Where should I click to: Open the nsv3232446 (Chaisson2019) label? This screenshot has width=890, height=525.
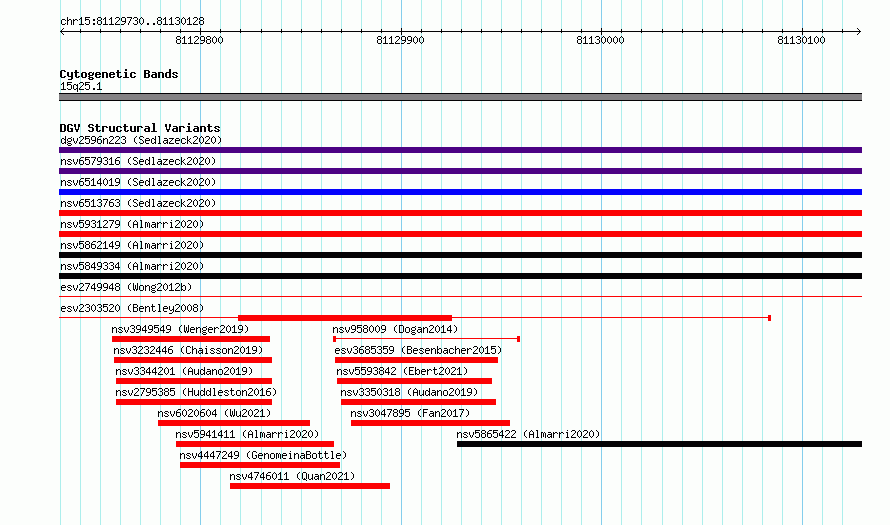188,350
